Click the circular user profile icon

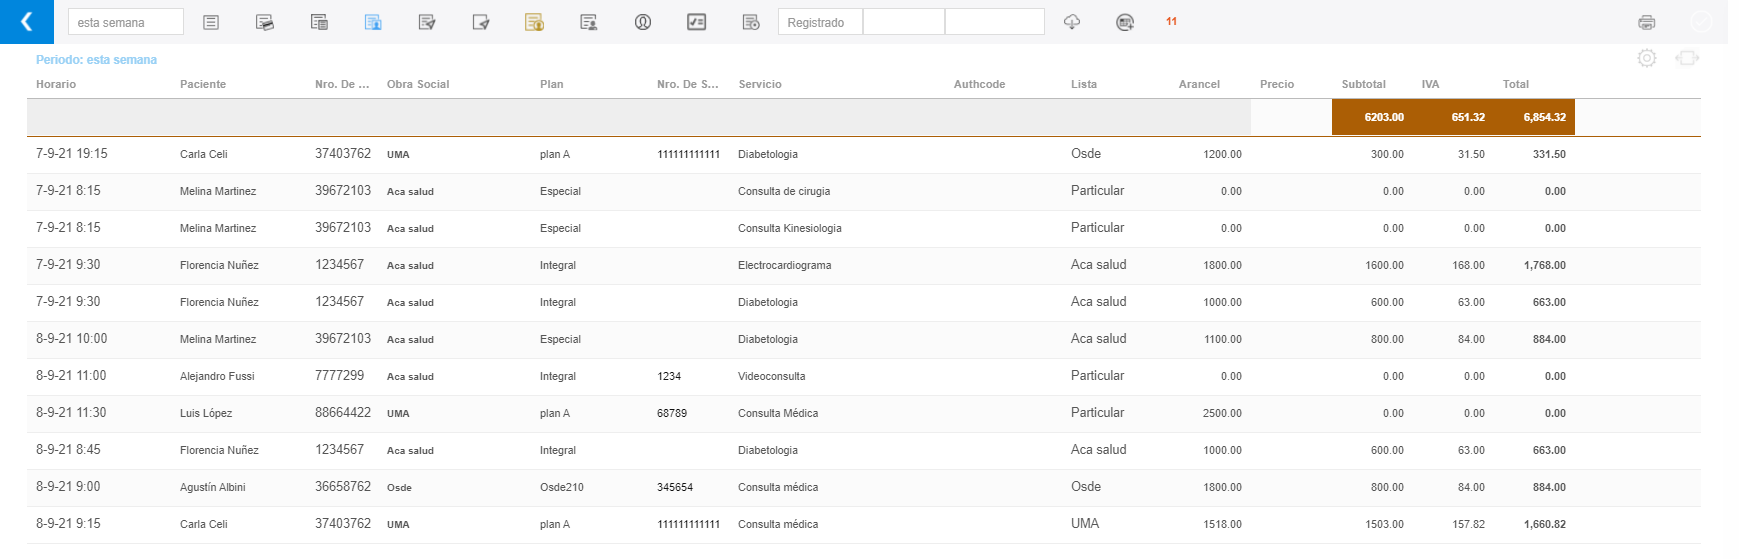click(x=643, y=22)
